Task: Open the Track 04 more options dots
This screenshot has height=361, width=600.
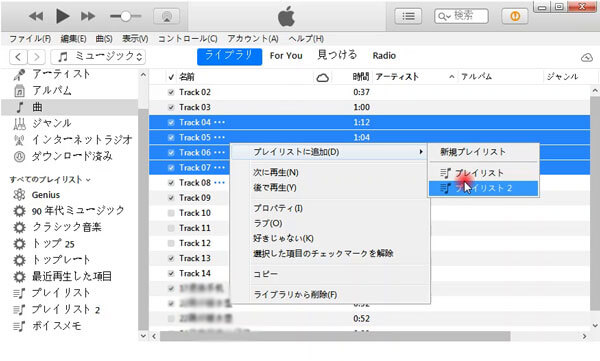Action: (x=219, y=123)
